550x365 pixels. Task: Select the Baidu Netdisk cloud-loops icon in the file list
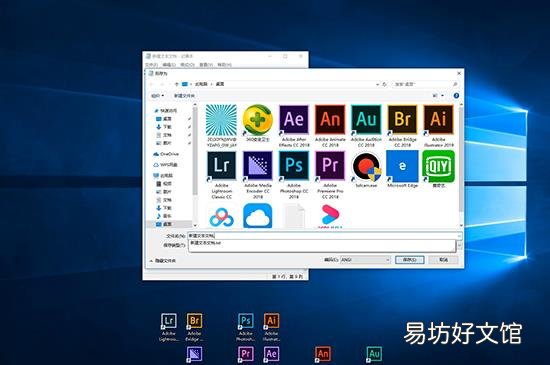[x=221, y=216]
